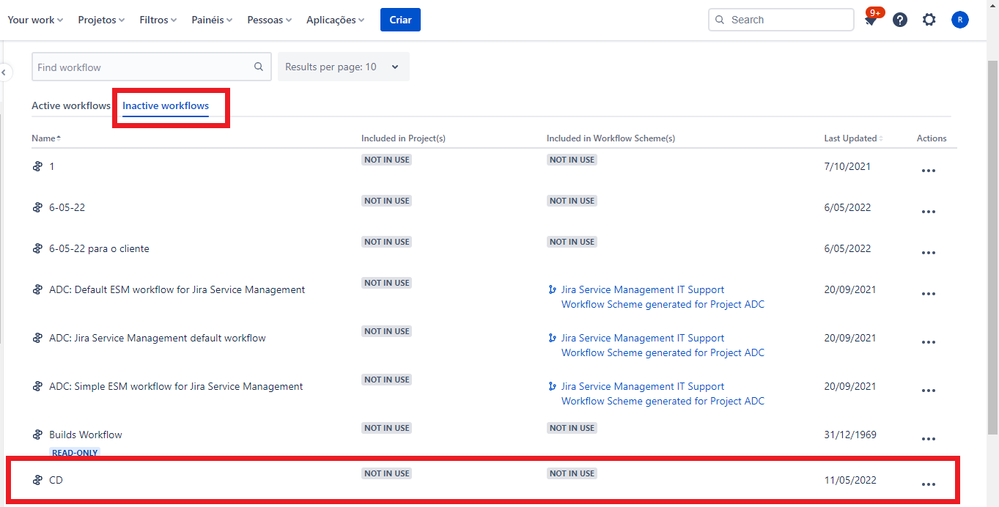The image size is (999, 507).
Task: Open Jira Service Management IT Support scheme in ADC: Simple ESM row
Action: [663, 394]
